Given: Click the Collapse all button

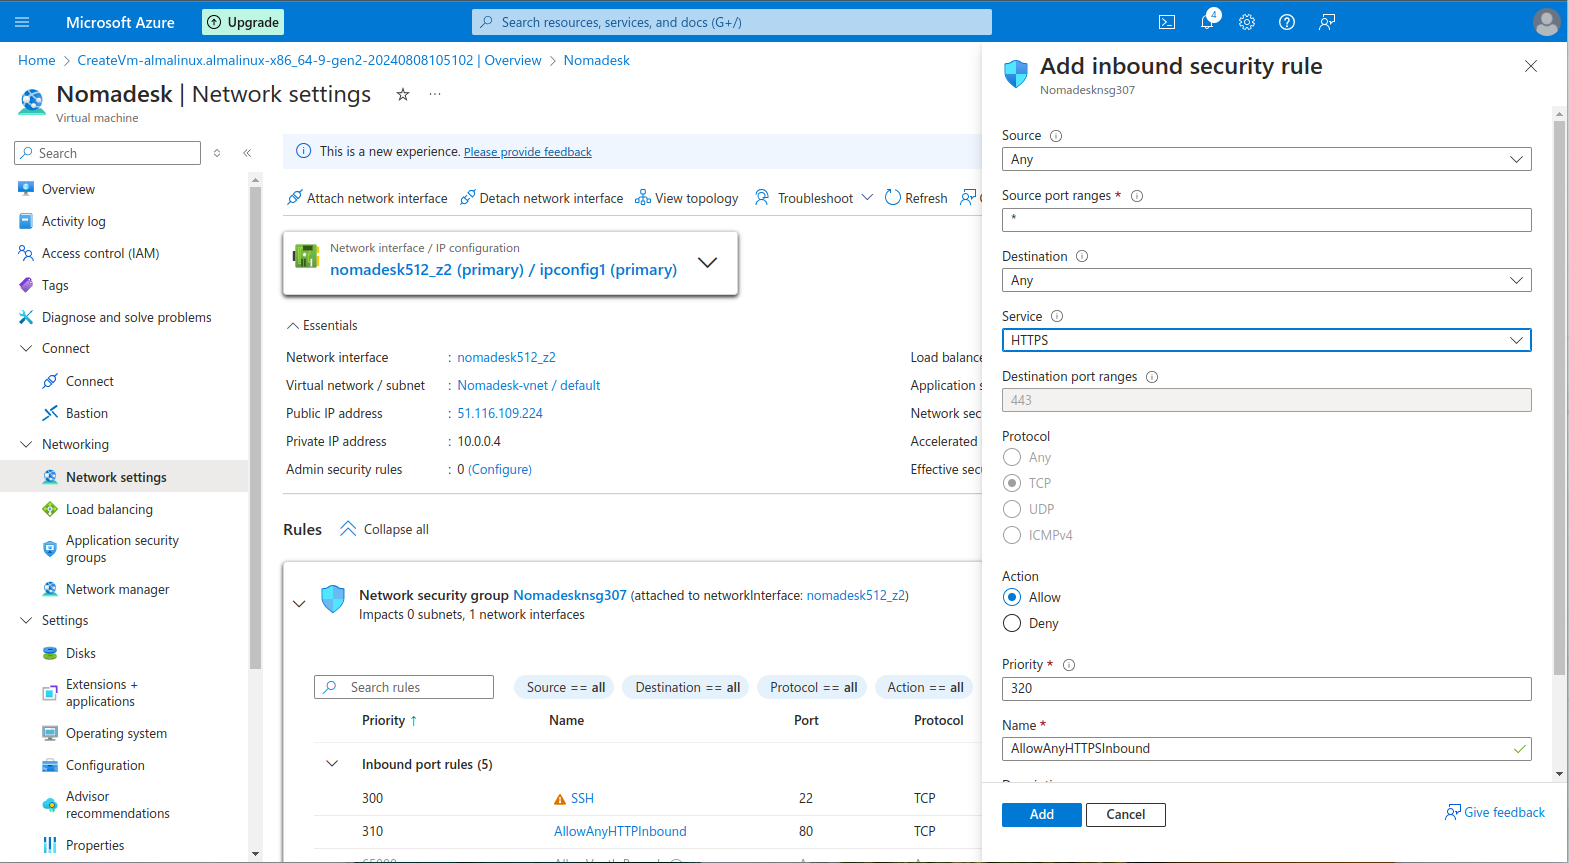Looking at the screenshot, I should (385, 529).
